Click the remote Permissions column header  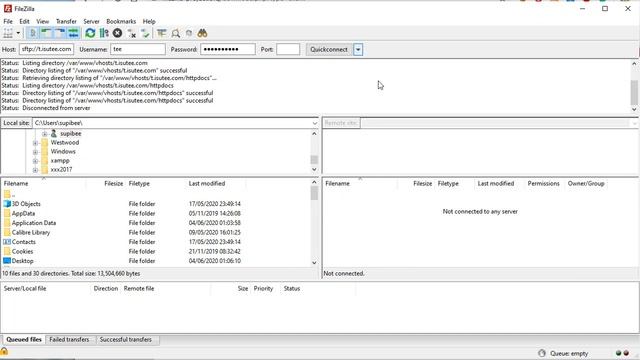click(x=543, y=184)
